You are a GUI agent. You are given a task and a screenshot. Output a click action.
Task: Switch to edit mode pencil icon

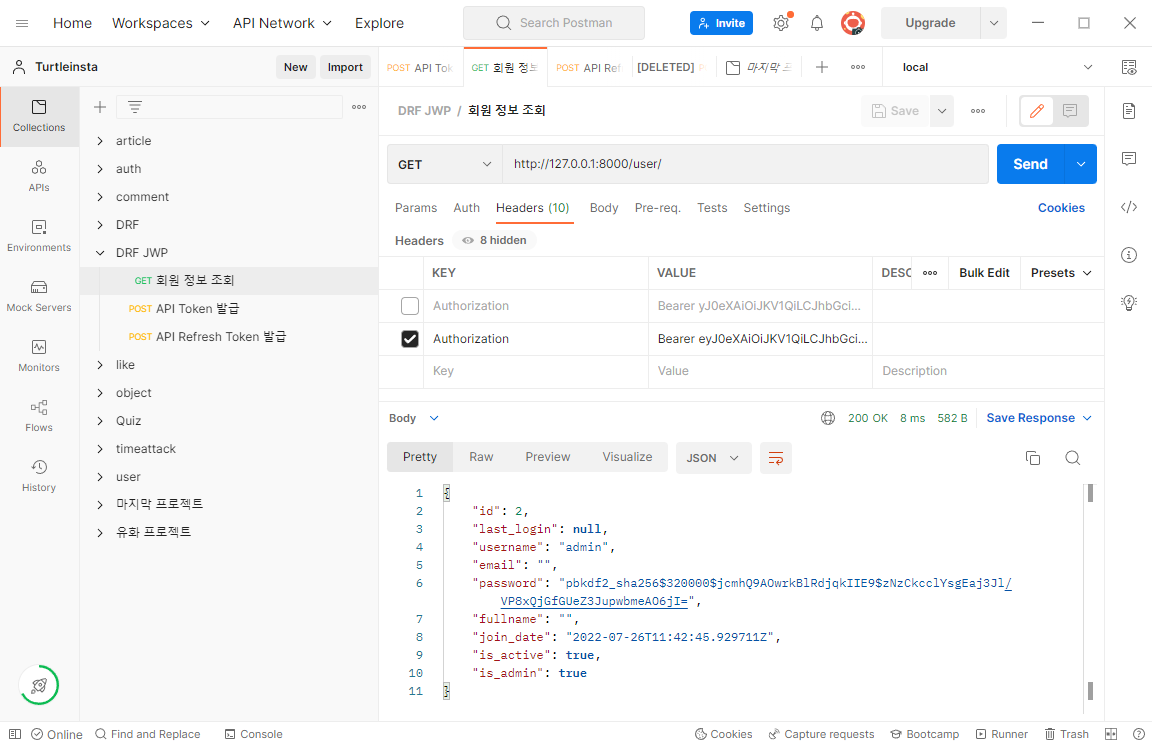tap(1037, 111)
